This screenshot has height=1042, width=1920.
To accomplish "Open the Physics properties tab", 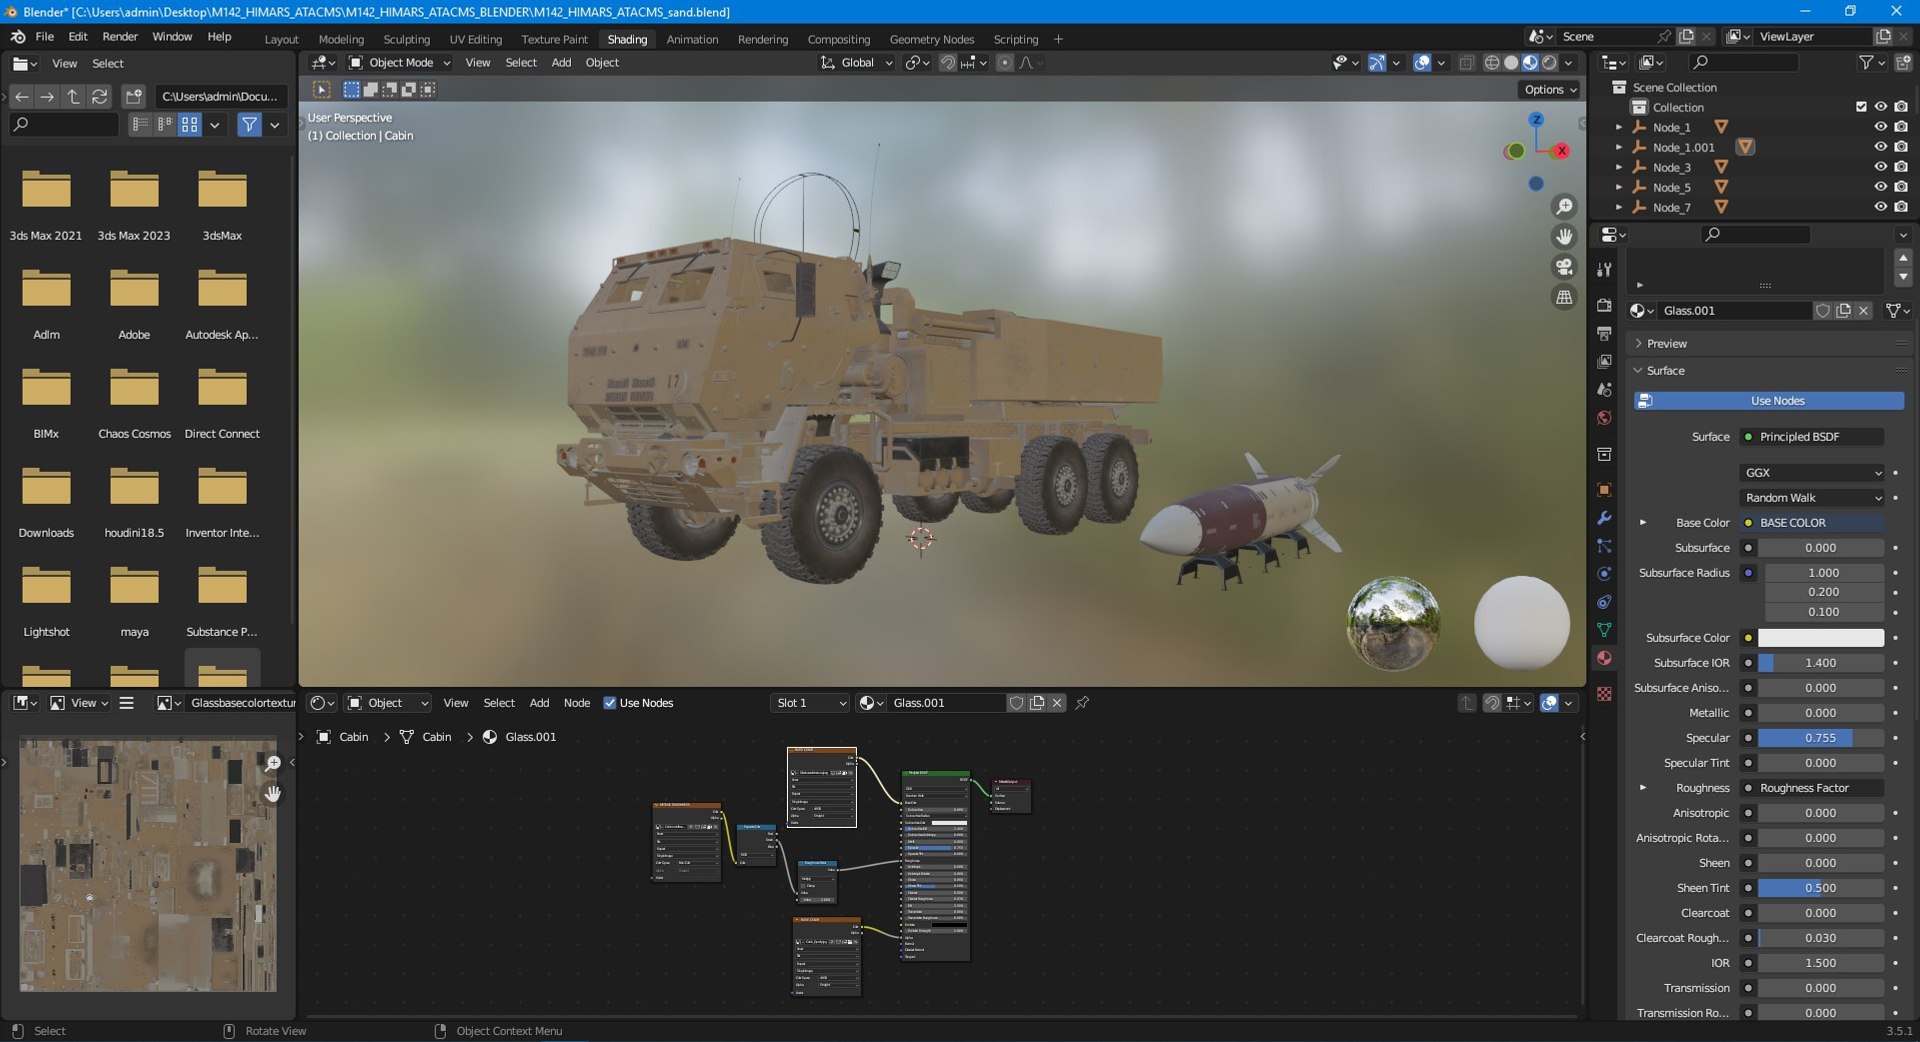I will tap(1604, 574).
